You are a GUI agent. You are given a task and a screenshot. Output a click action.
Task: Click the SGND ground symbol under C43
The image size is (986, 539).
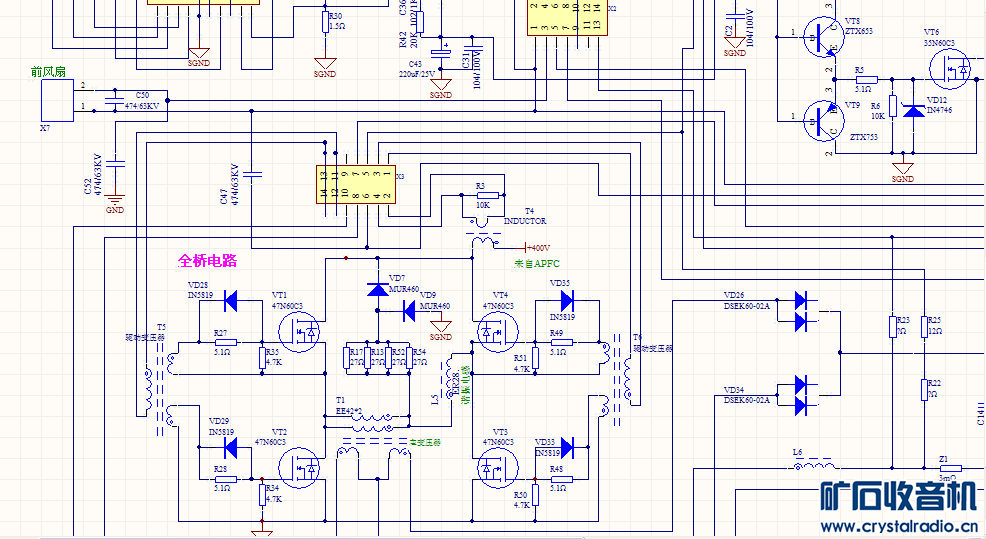(441, 88)
